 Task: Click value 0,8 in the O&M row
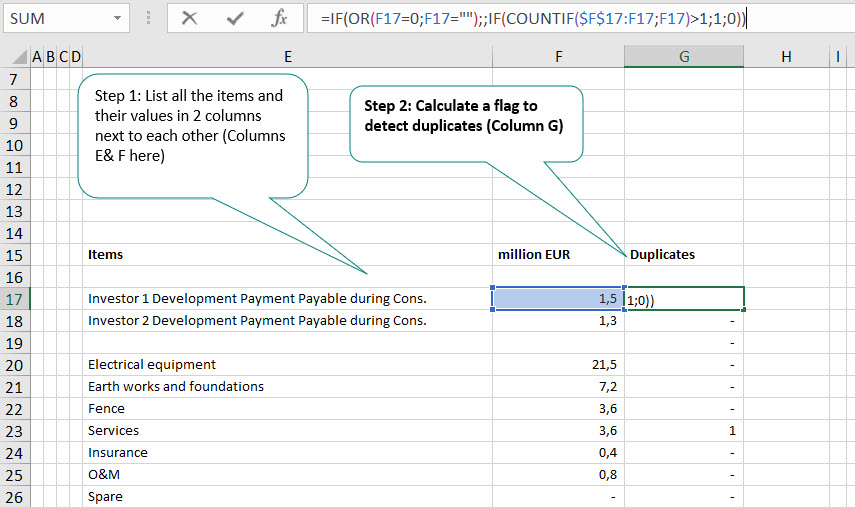click(558, 475)
